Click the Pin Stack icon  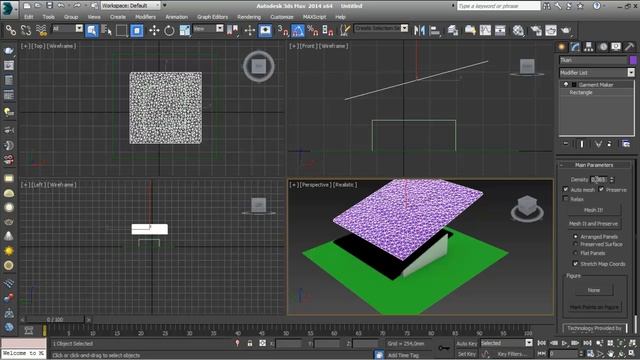566,144
